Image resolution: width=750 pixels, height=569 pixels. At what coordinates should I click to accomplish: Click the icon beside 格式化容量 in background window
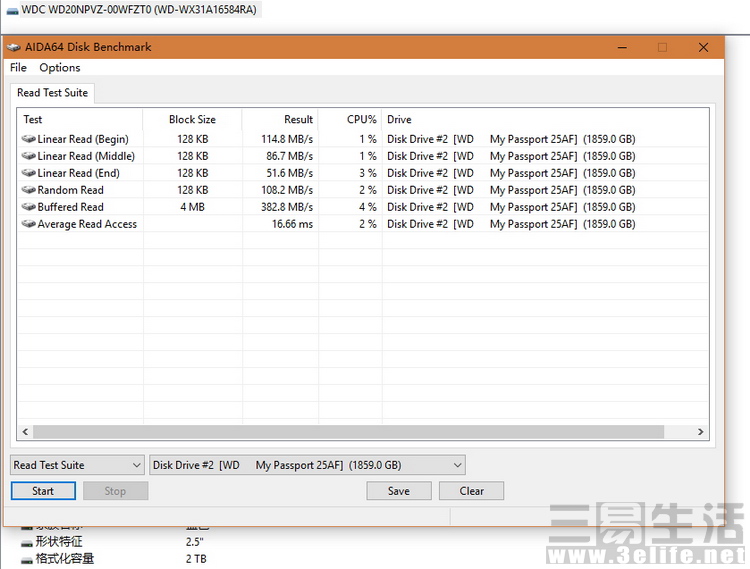tap(27, 559)
